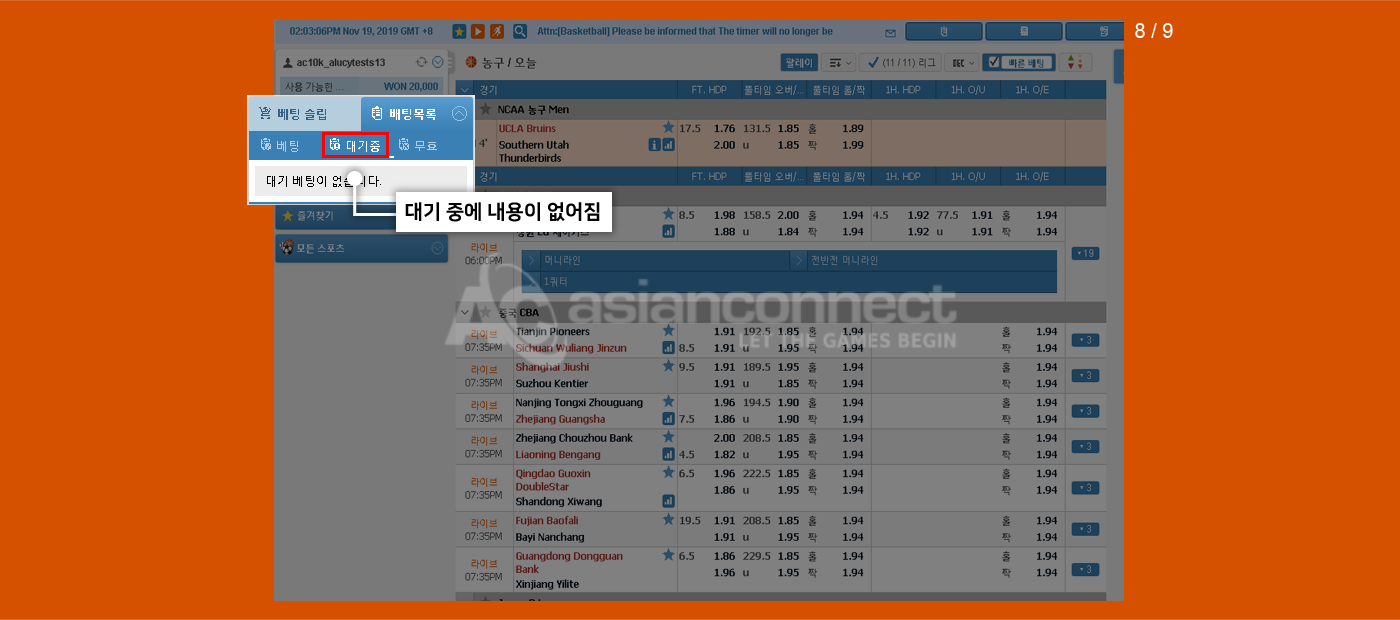Open the 즐겨찾기 favorites section
Viewport: 1400px width, 620px height.
(361, 215)
